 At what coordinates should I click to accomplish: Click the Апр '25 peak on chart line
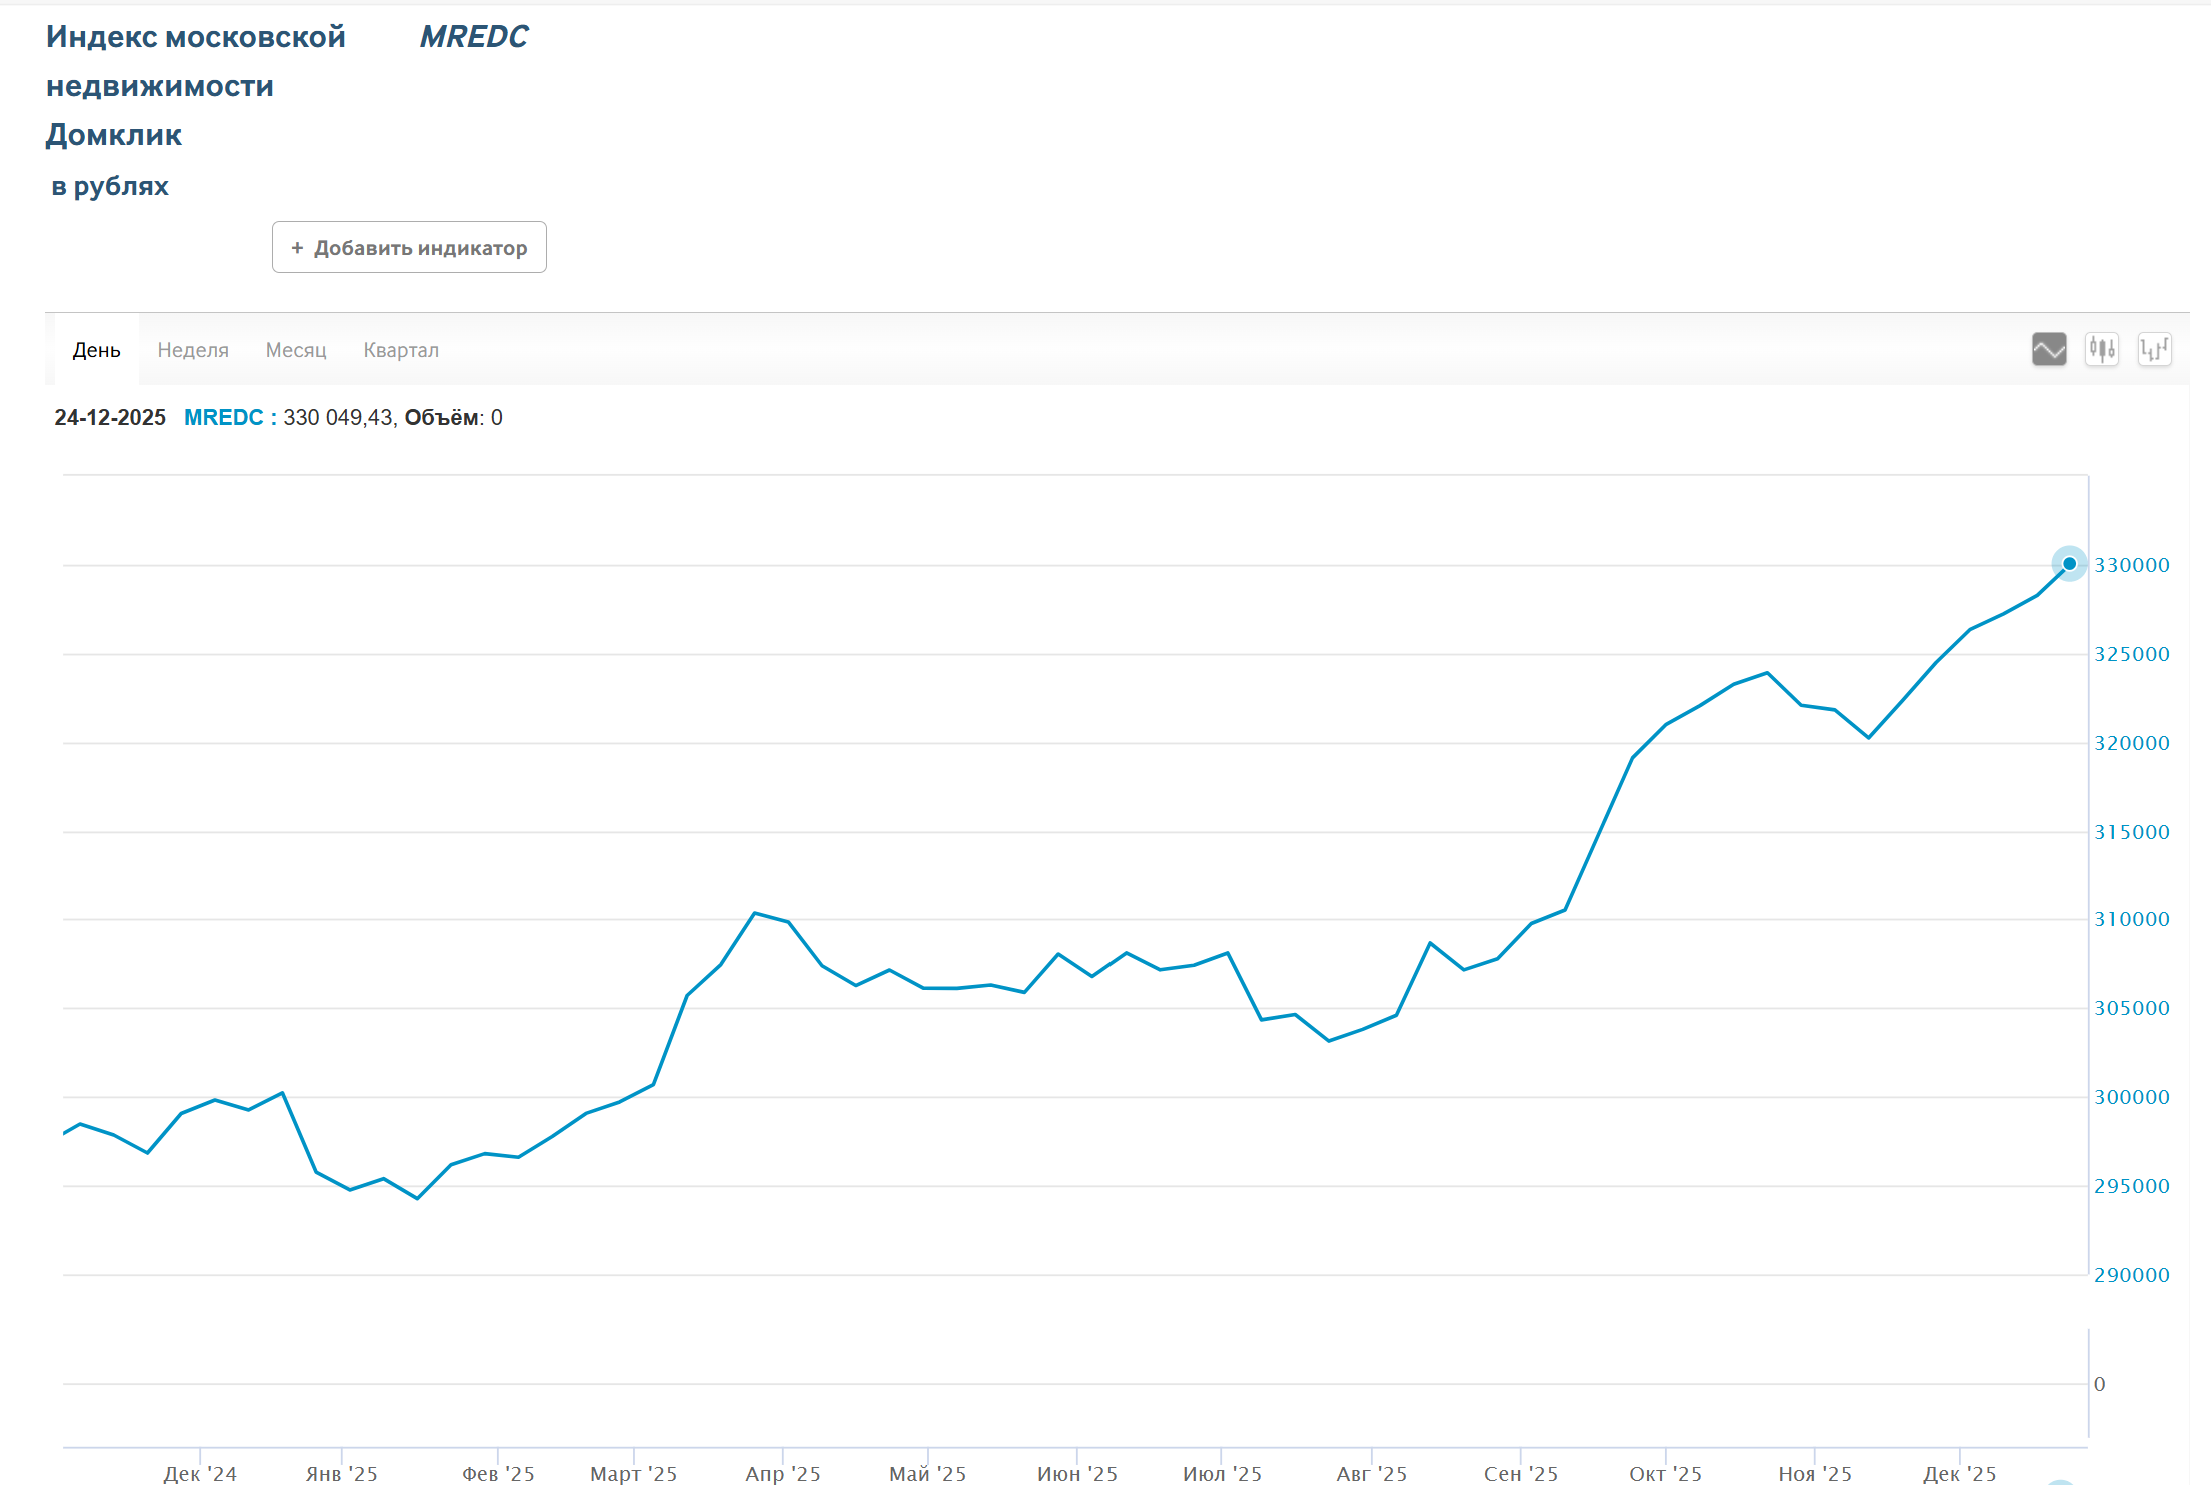coord(755,913)
